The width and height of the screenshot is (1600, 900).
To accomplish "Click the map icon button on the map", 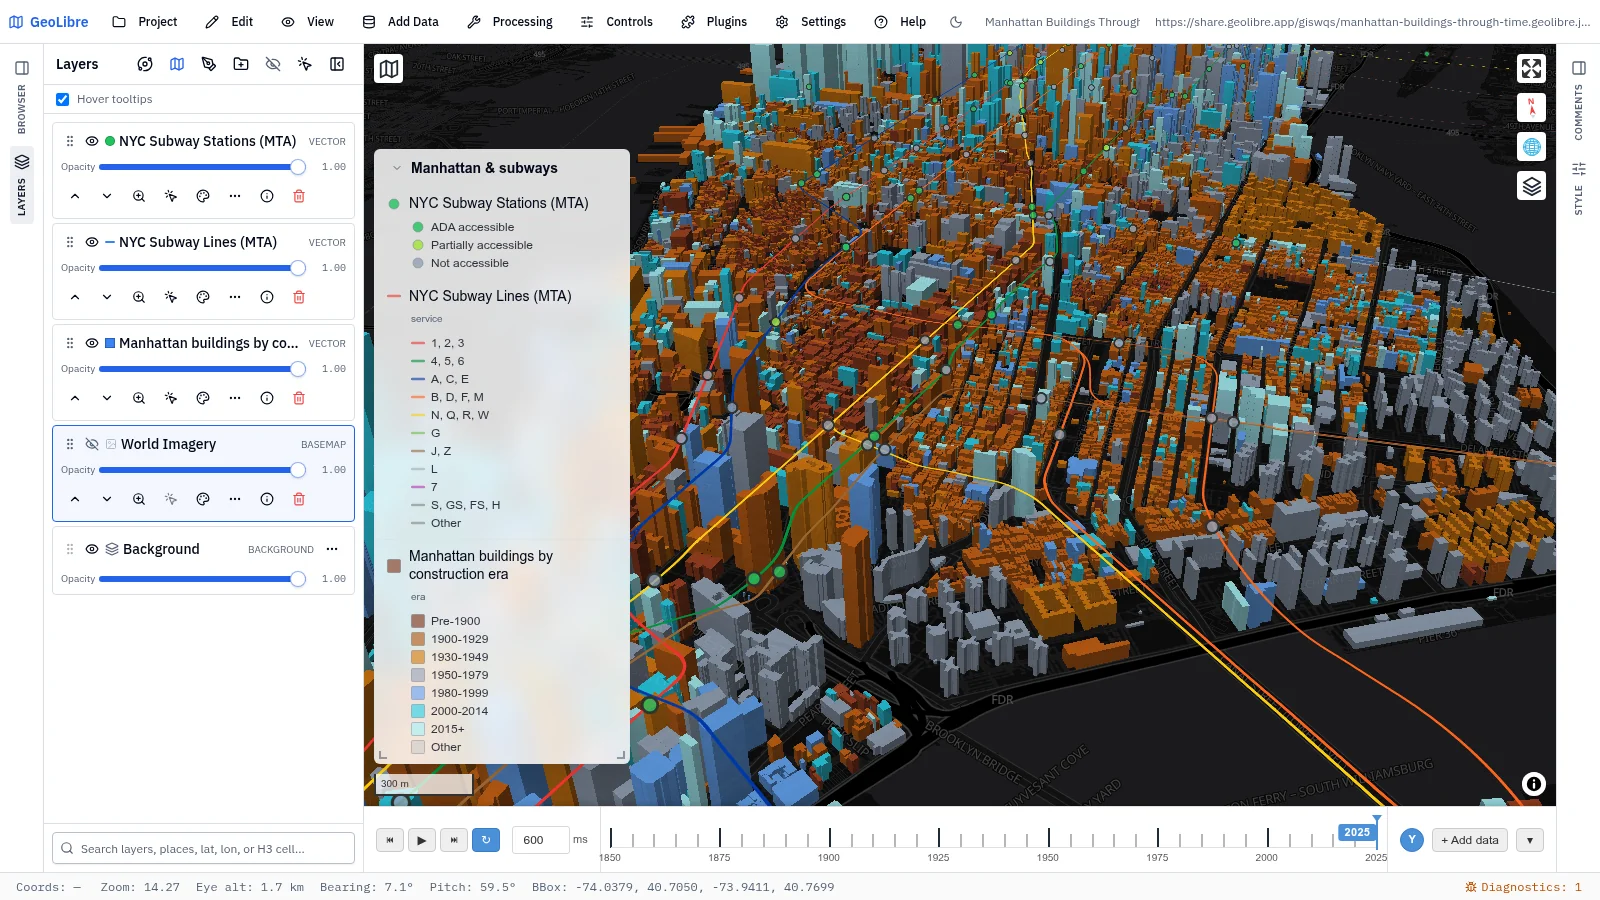I will [x=389, y=69].
